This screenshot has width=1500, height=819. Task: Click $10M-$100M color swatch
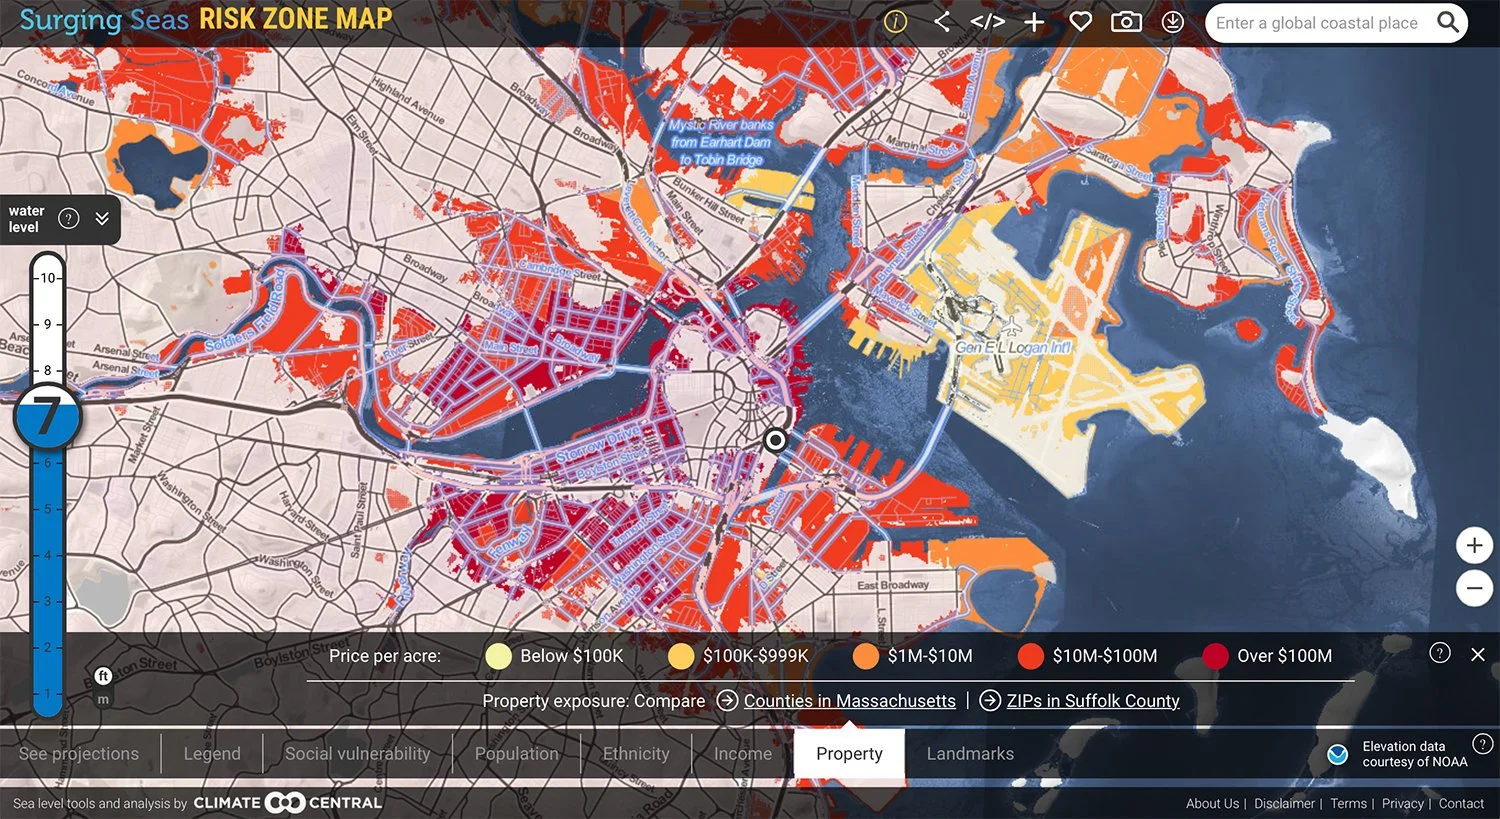coord(1031,656)
